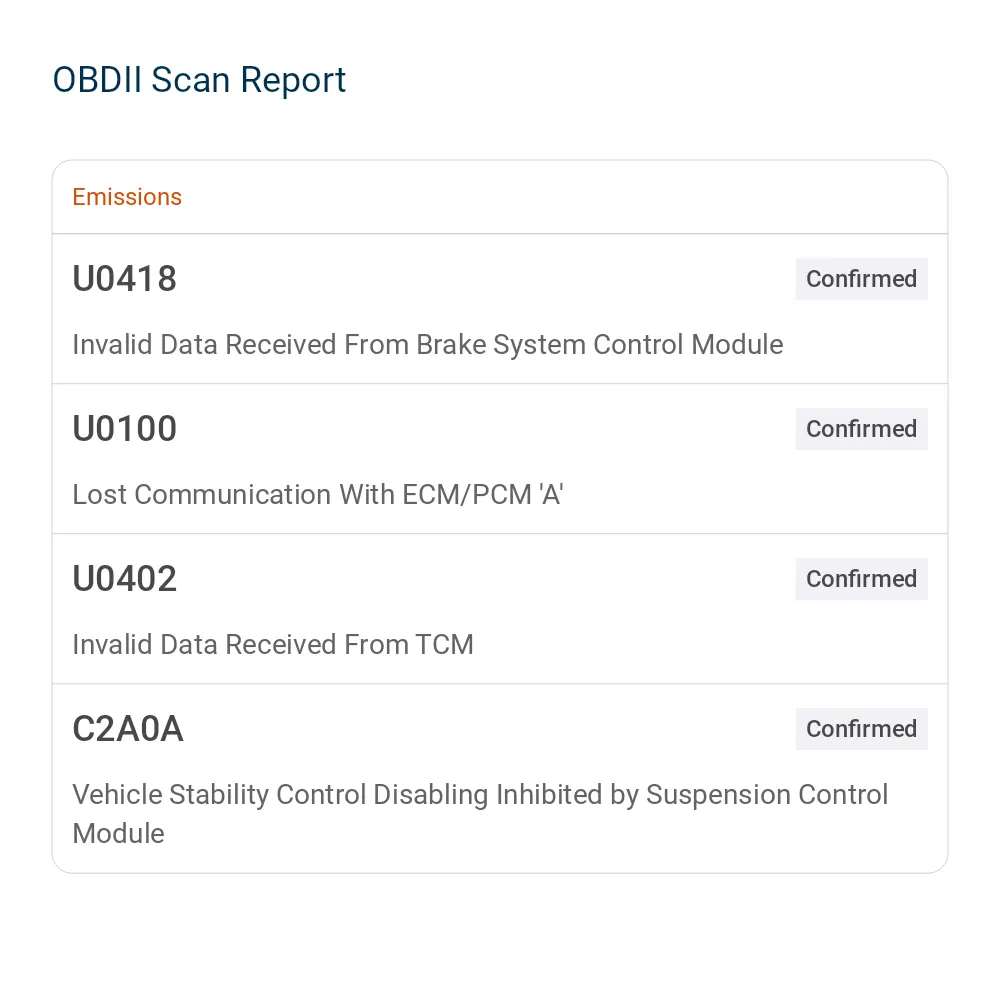Screen dimensions: 1000x1000
Task: Select the Invalid Data Received From TCM text
Action: pos(273,644)
